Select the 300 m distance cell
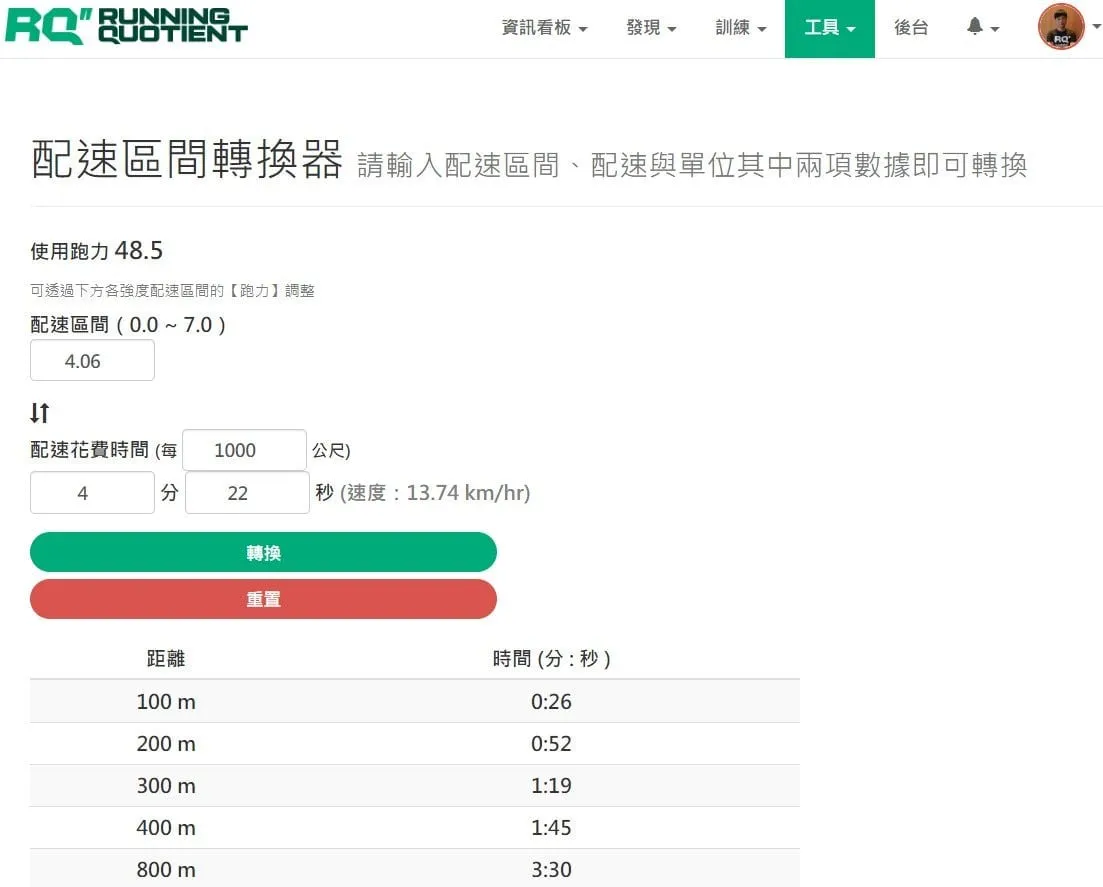The image size is (1103, 887). coord(166,786)
